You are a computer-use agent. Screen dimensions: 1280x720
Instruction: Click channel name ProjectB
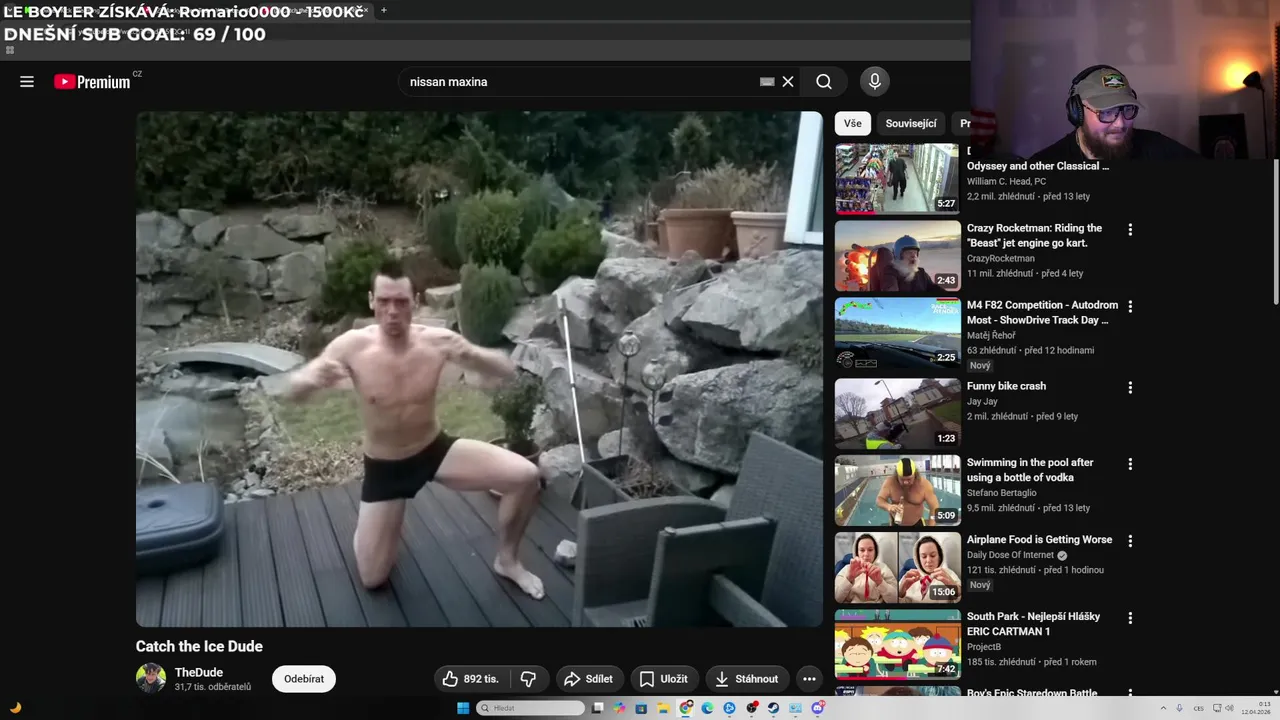(984, 647)
